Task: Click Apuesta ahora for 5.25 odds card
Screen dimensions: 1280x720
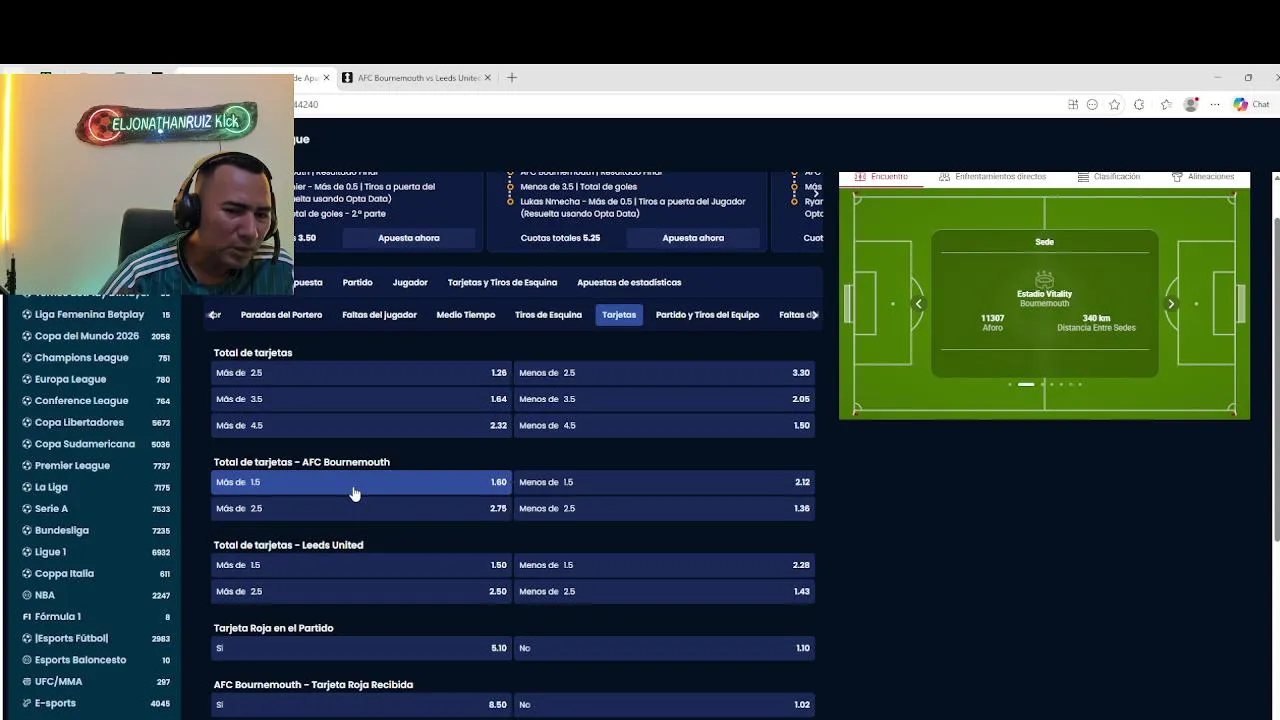Action: click(693, 238)
